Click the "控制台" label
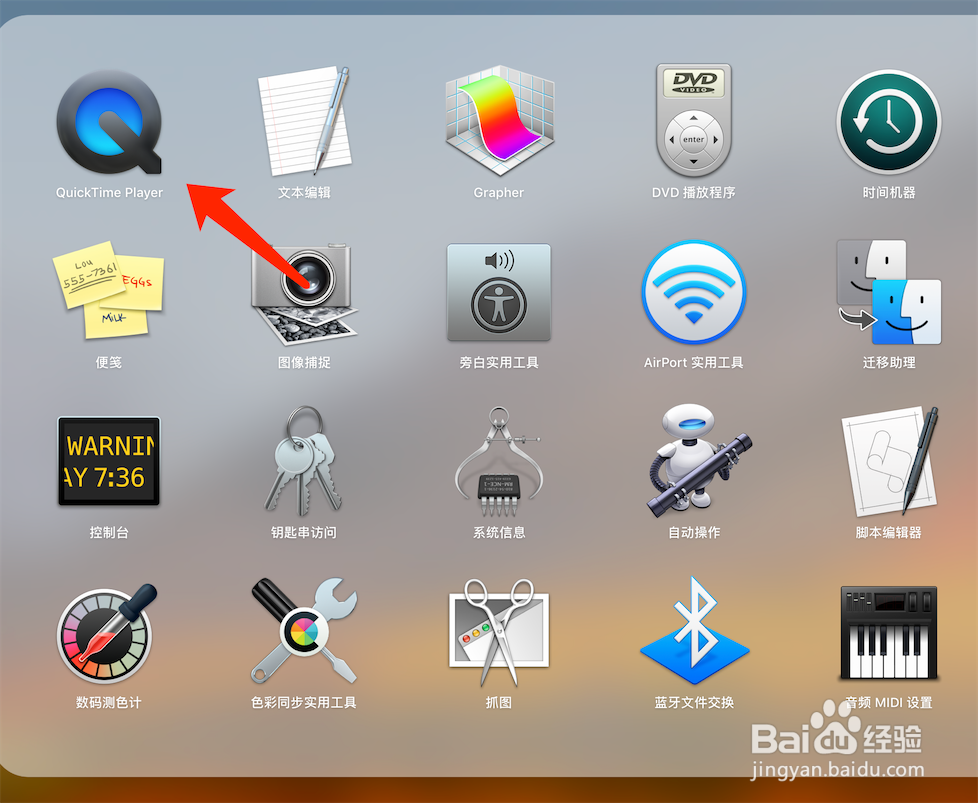Image resolution: width=978 pixels, height=803 pixels. [109, 533]
